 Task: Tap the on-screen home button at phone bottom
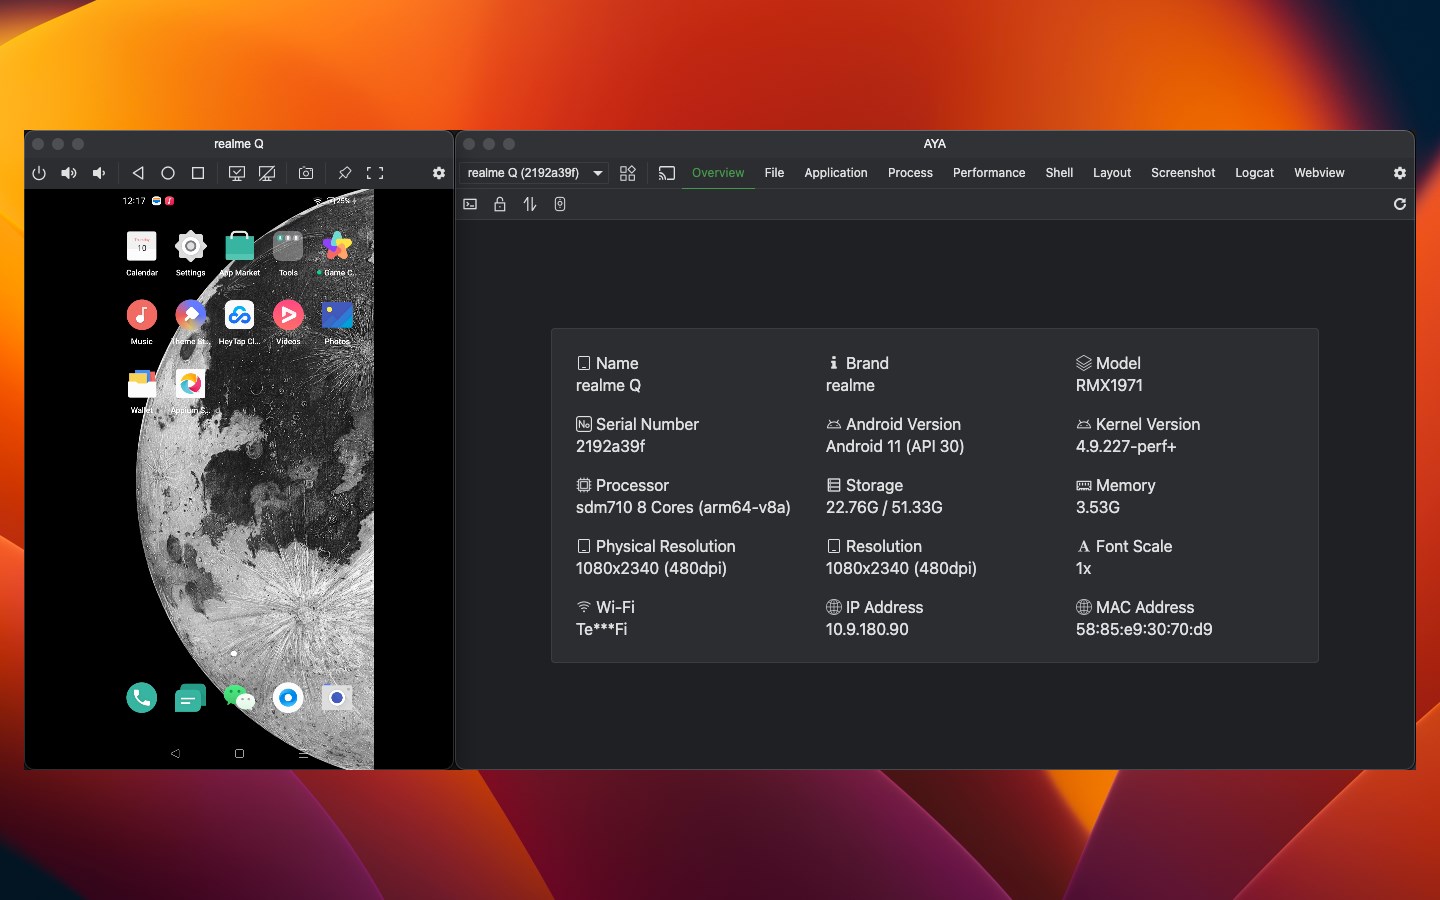(x=239, y=753)
